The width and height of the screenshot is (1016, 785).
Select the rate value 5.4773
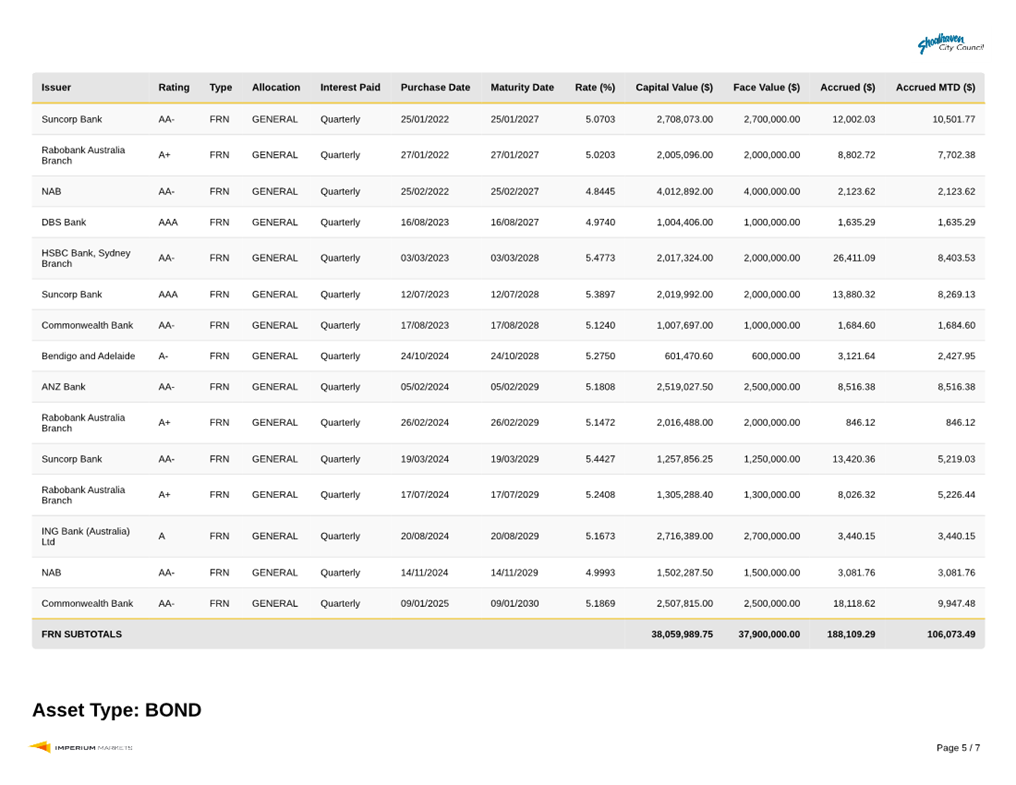(600, 258)
